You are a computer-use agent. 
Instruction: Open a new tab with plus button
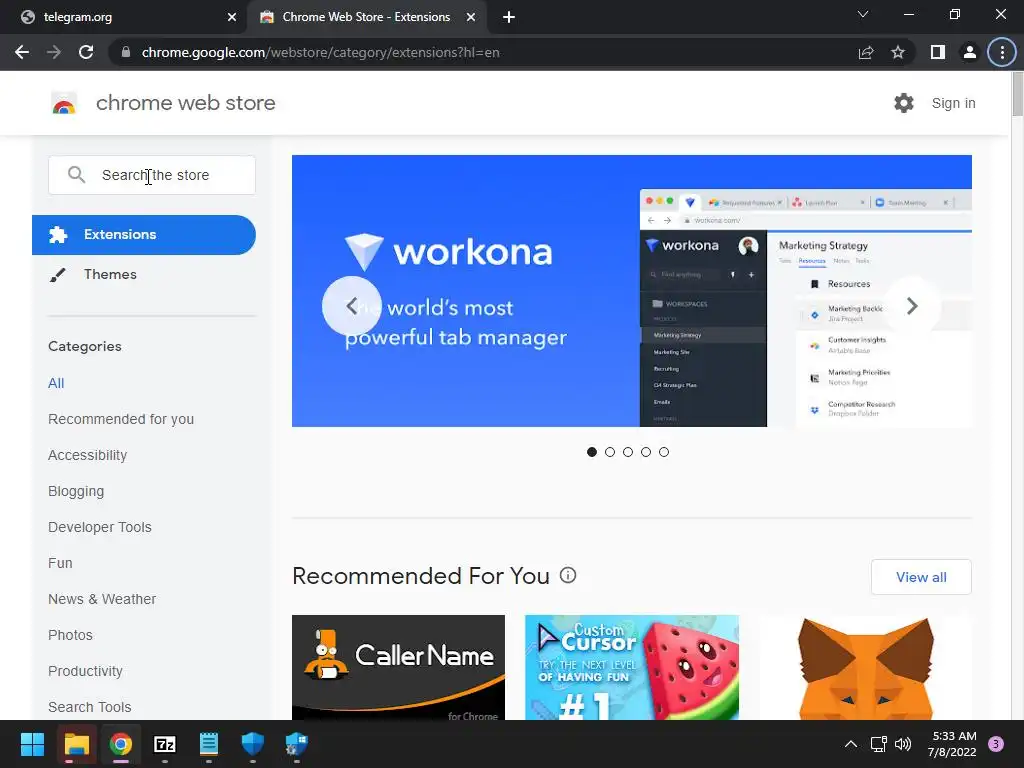pos(509,17)
